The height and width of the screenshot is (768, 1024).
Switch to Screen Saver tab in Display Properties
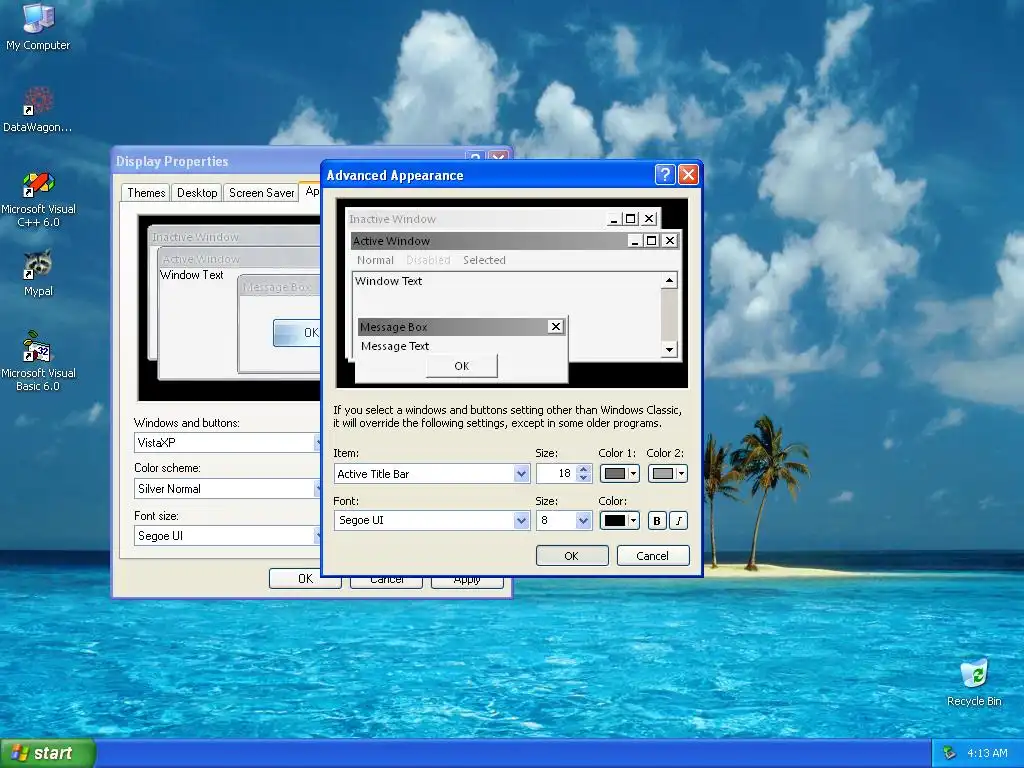[x=261, y=193]
